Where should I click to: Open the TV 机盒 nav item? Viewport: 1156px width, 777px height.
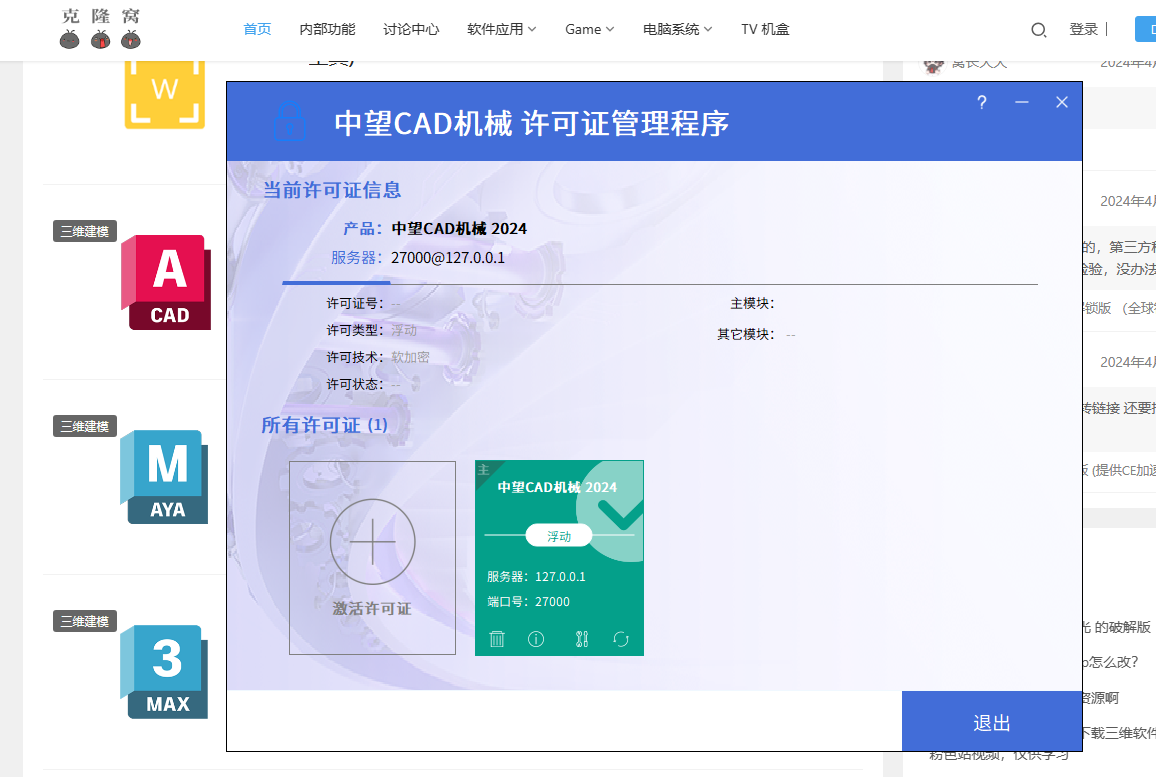[x=765, y=29]
